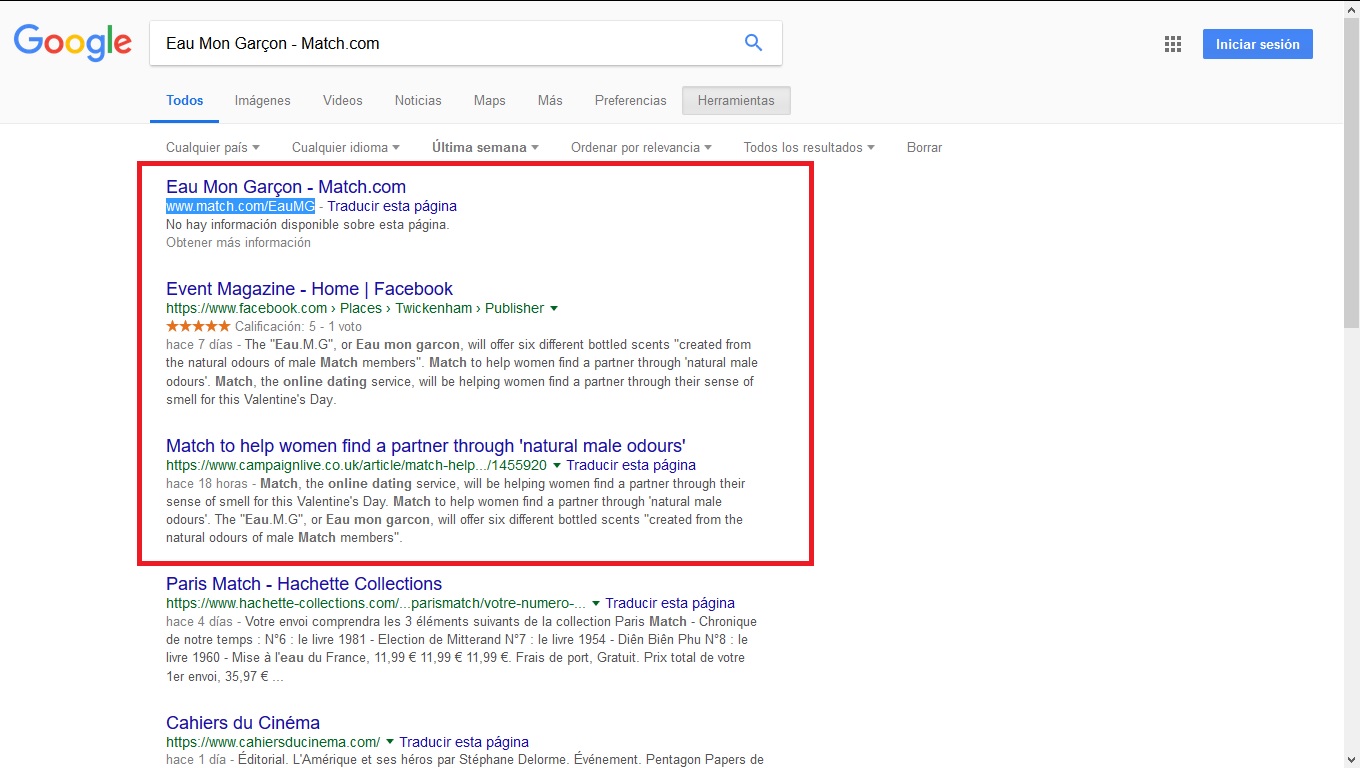Image resolution: width=1360 pixels, height=768 pixels.
Task: Click Borrar to clear filters
Action: click(924, 147)
